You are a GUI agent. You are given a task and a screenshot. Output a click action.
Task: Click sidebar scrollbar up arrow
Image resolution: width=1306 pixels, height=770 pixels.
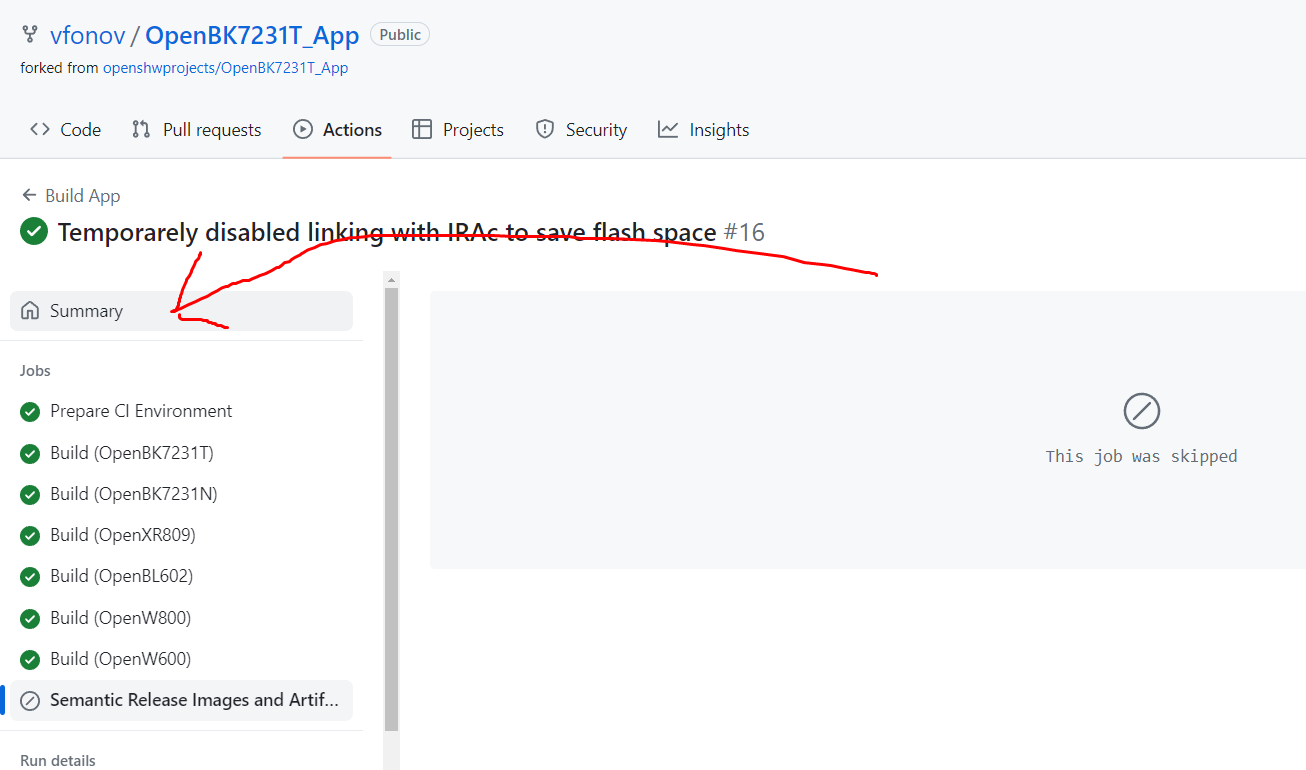[x=391, y=279]
